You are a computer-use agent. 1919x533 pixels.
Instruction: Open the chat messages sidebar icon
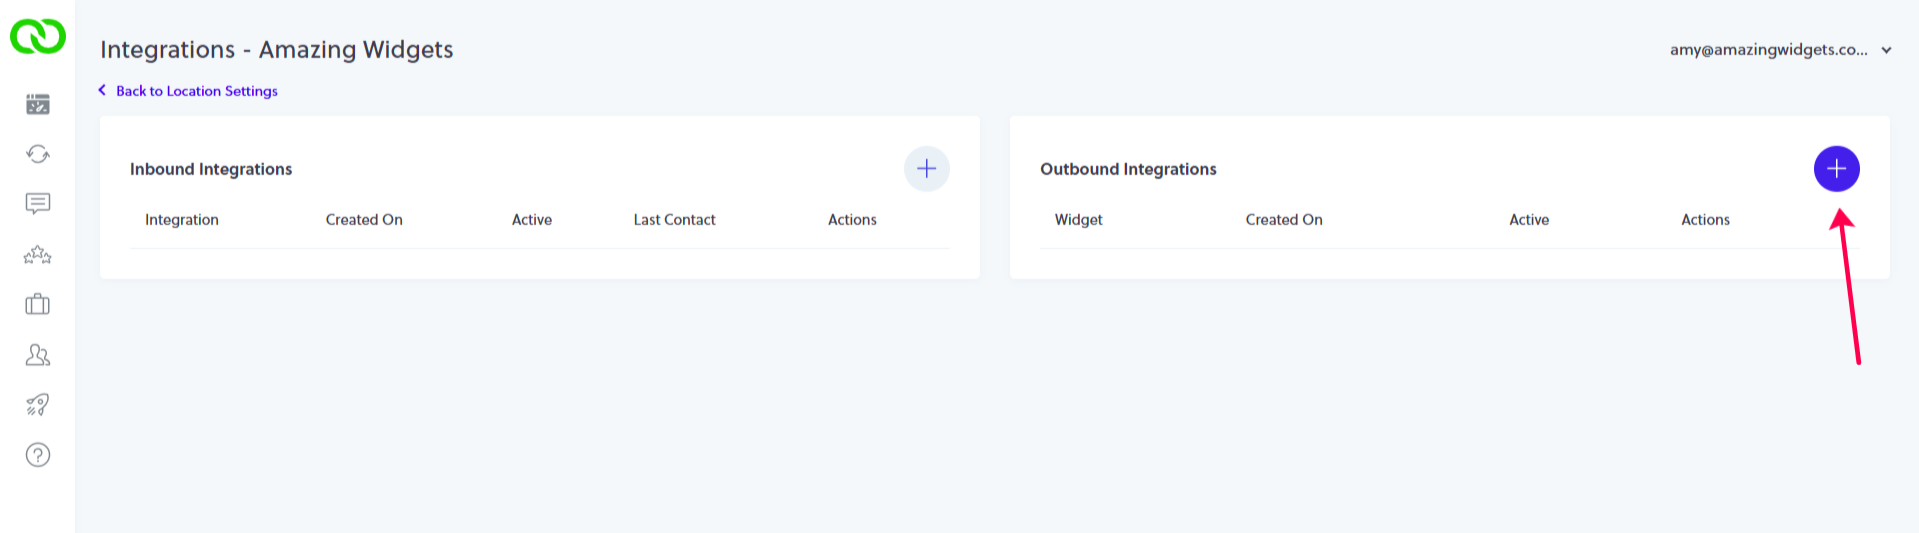point(38,204)
